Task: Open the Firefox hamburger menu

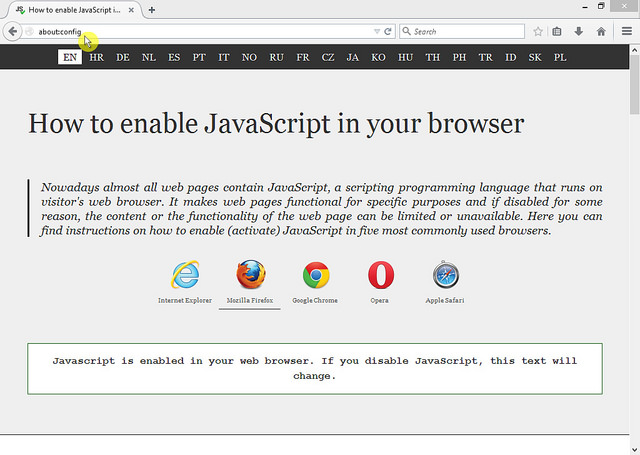Action: pos(626,32)
